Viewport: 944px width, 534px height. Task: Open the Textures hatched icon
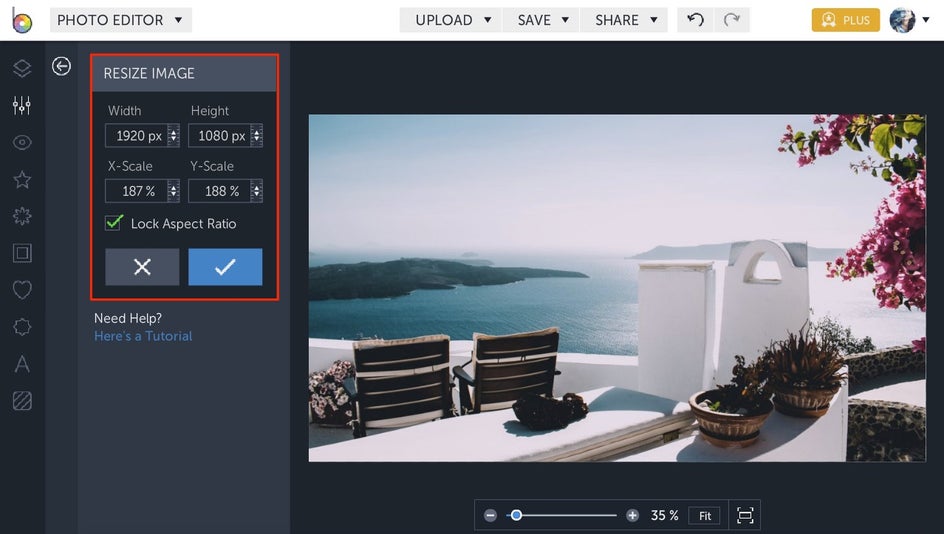click(22, 400)
